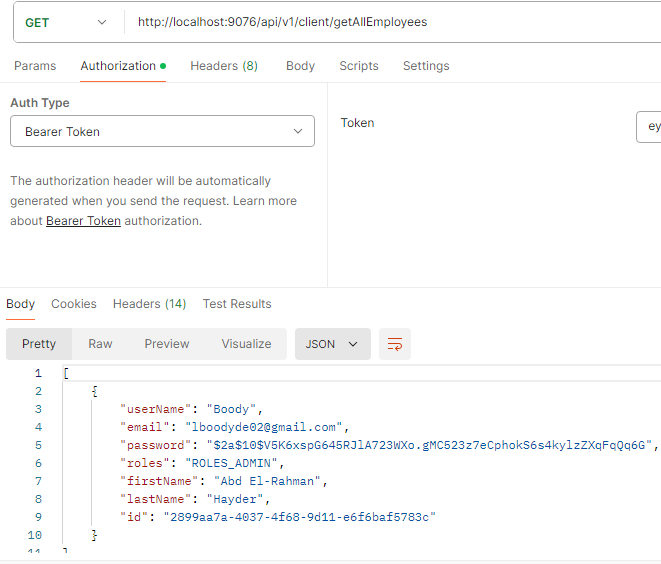Click the "Boody" value in the response
This screenshot has height=564, width=661.
(231, 409)
